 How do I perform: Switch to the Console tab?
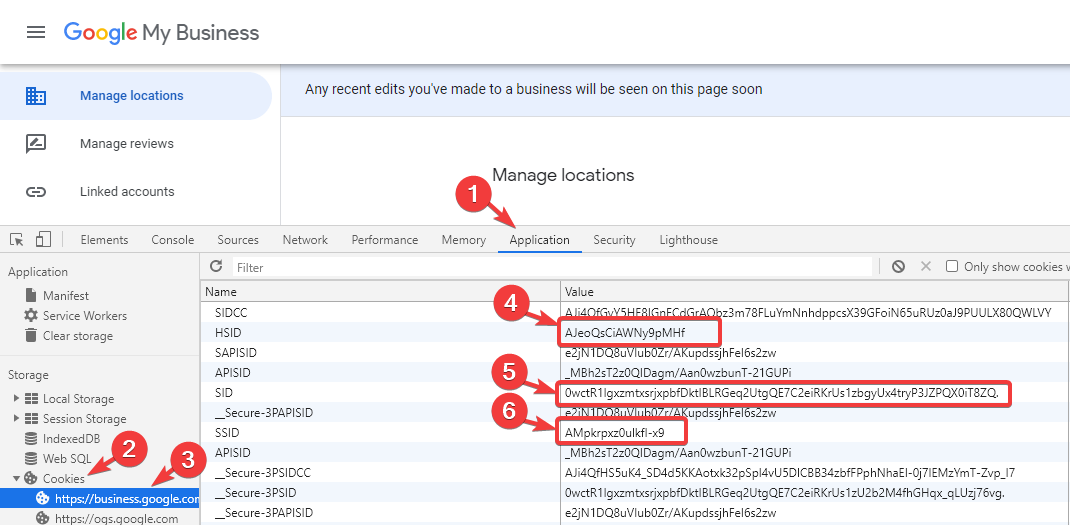click(x=173, y=240)
